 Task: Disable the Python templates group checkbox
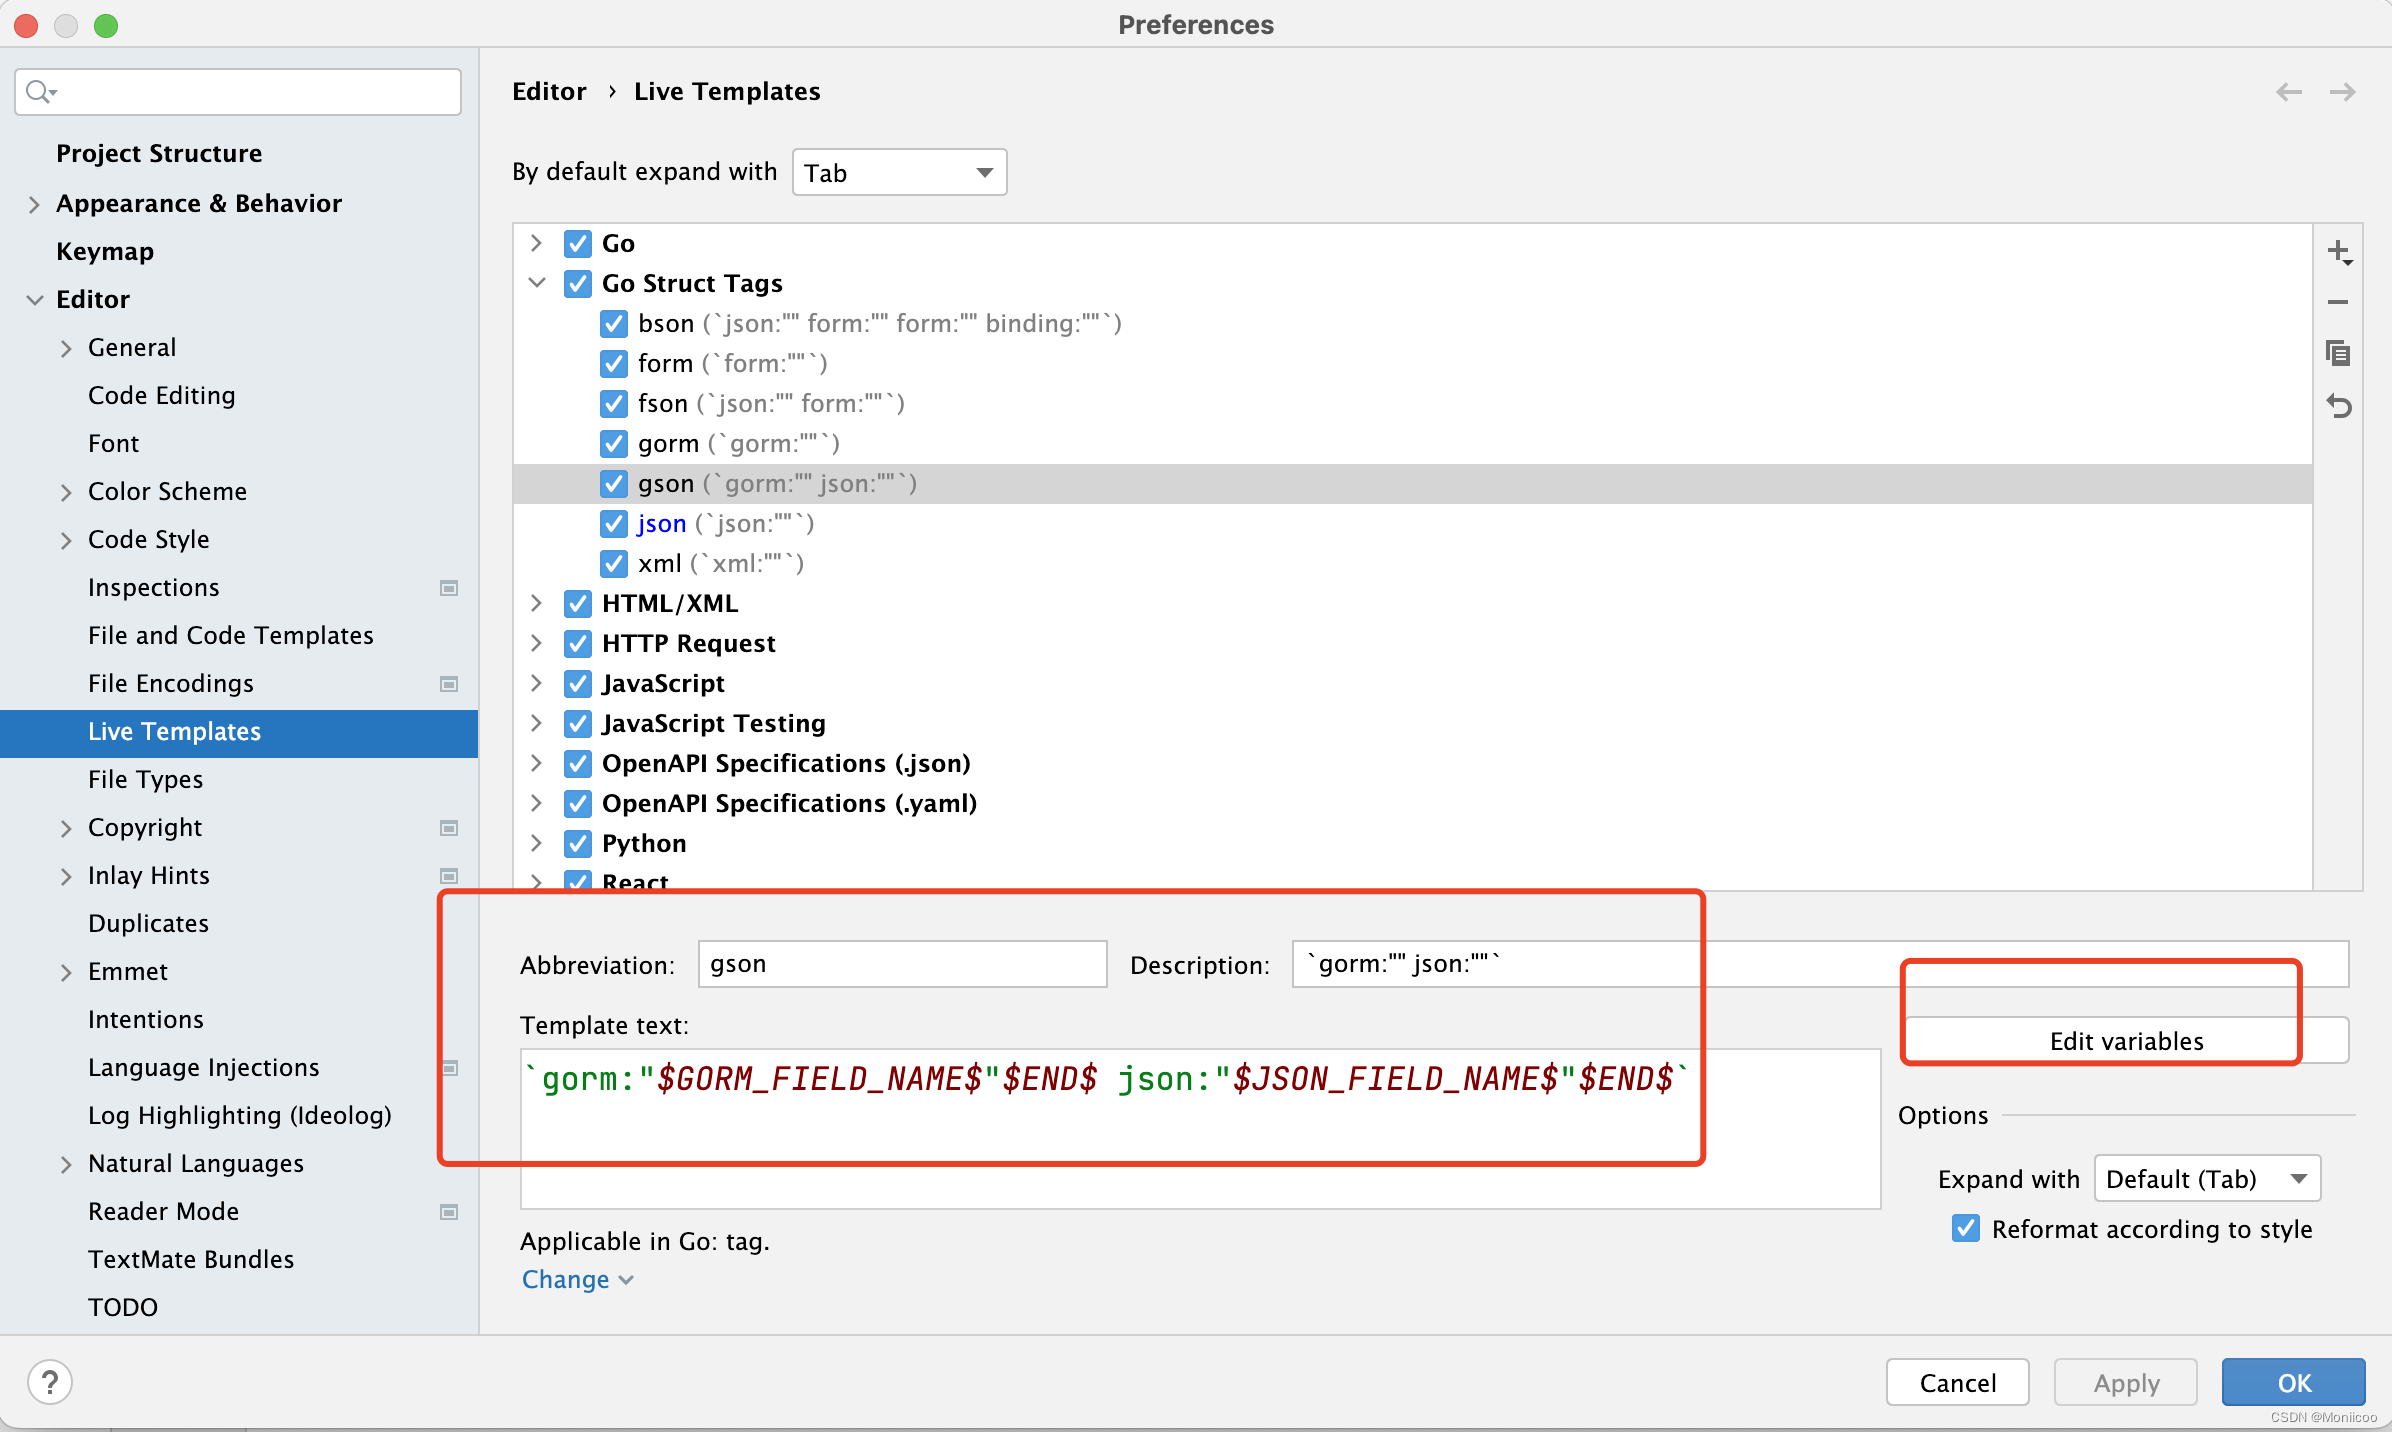coord(577,843)
